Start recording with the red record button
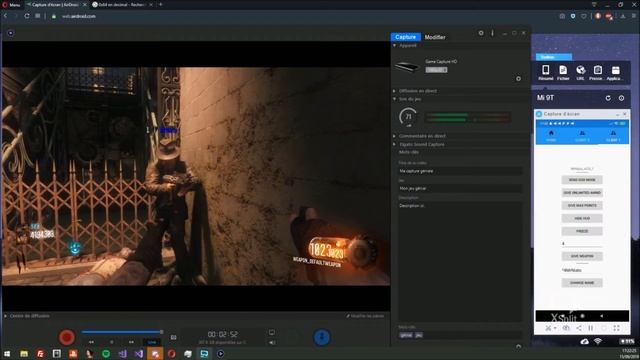This screenshot has height=360, width=640. tap(67, 337)
